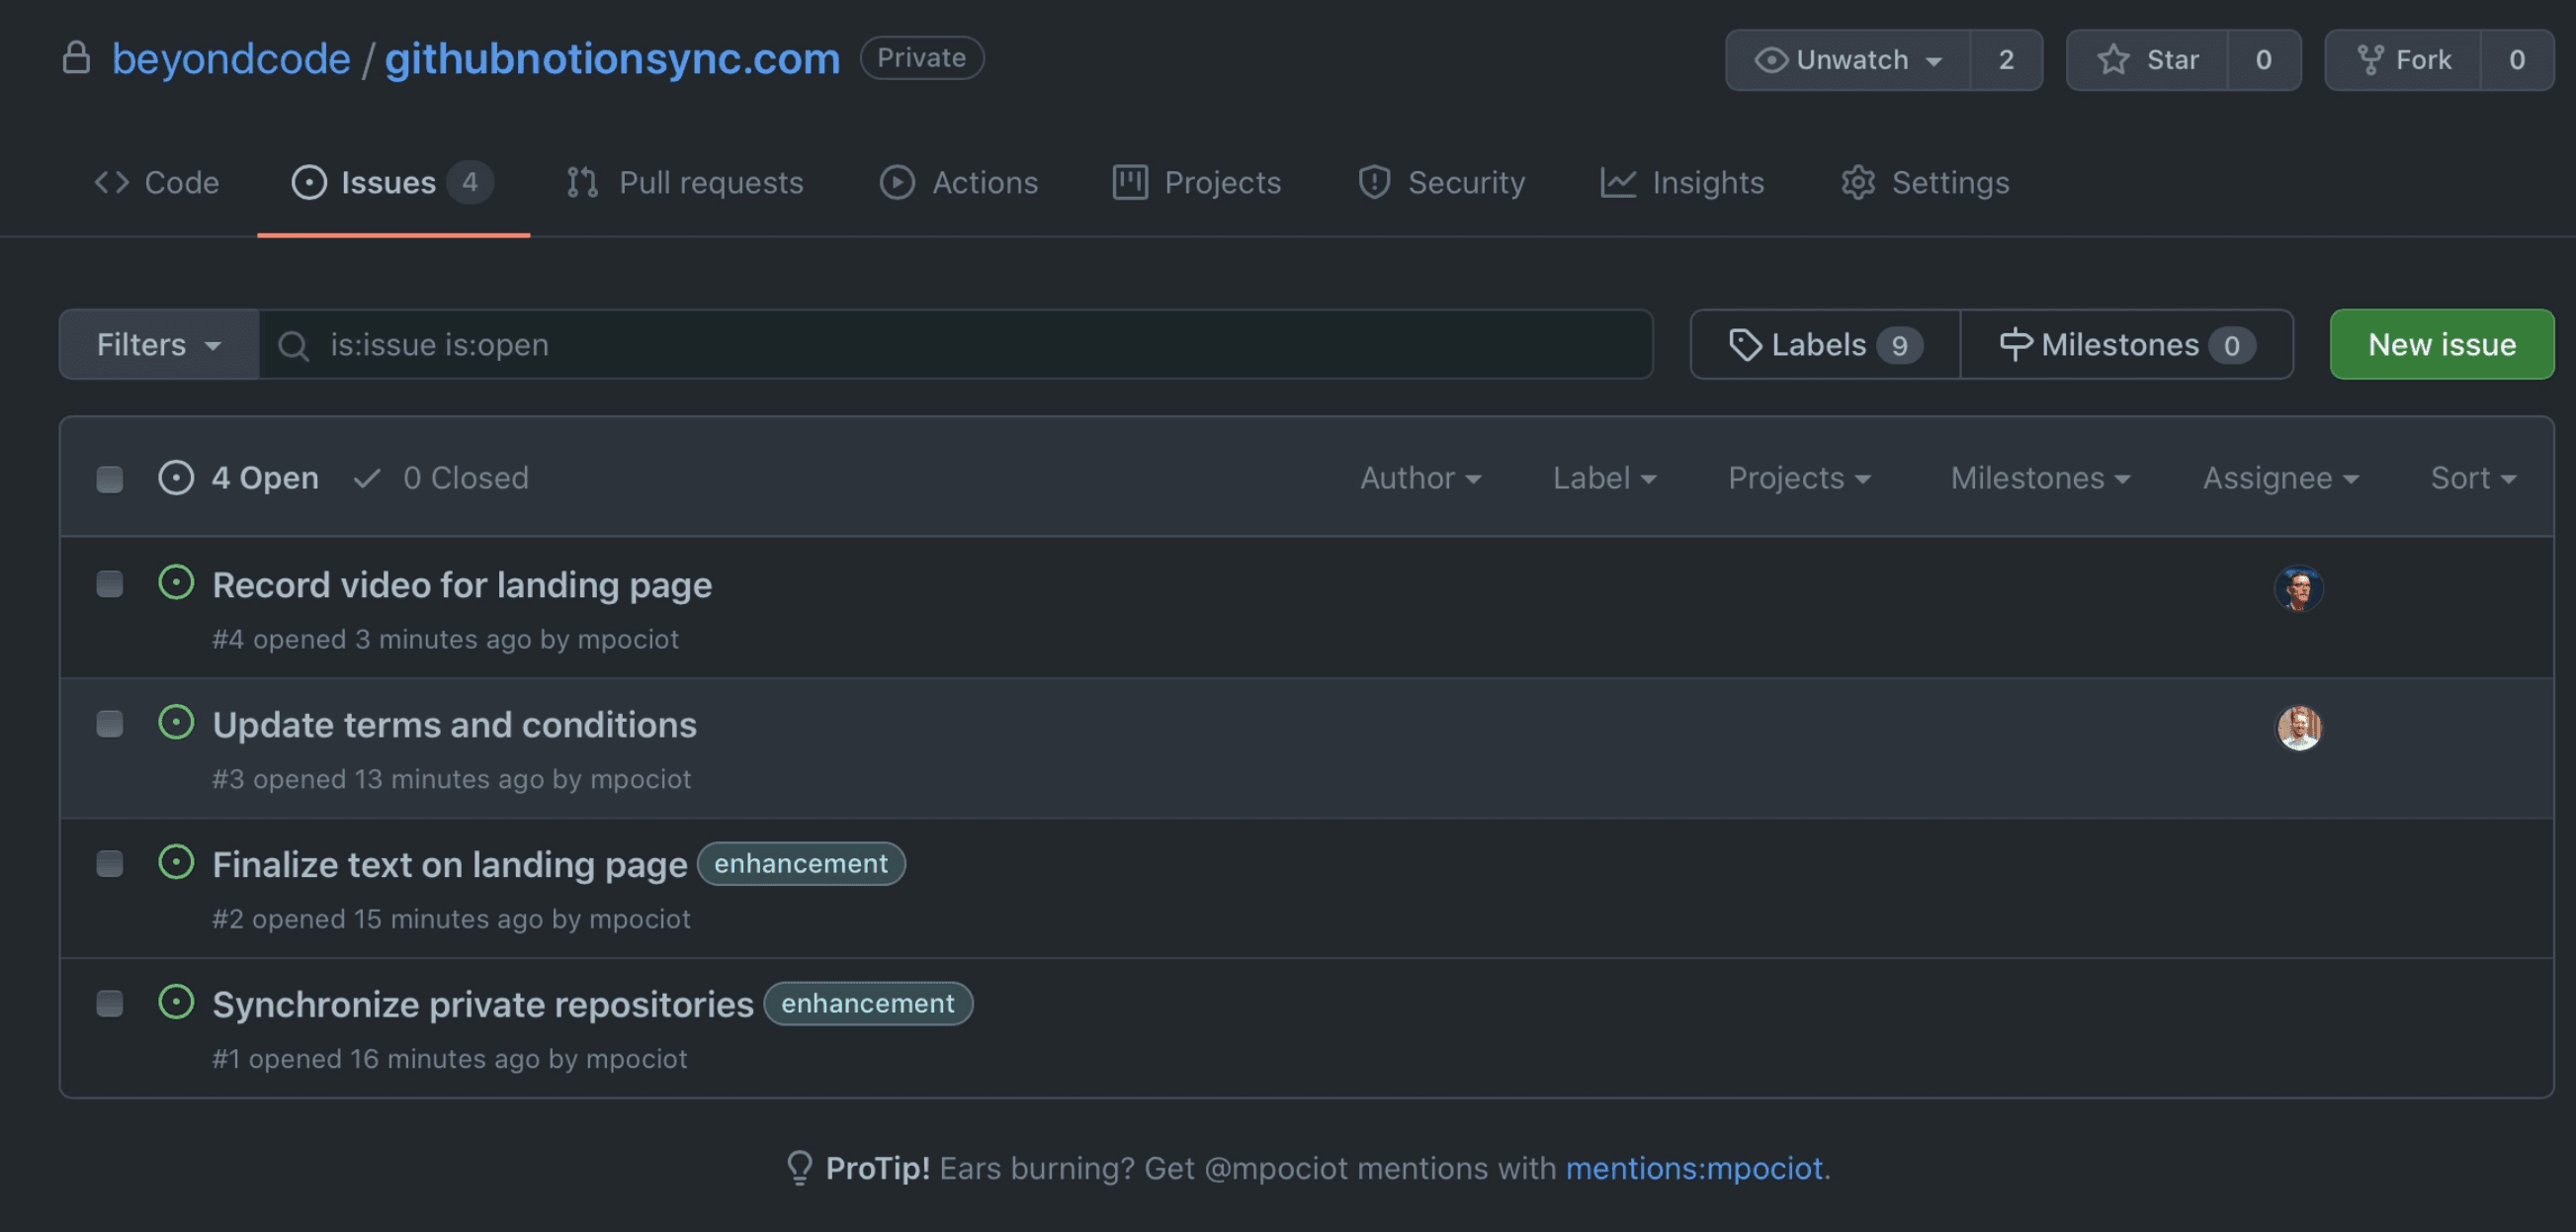Viewport: 2576px width, 1232px height.
Task: Open assignee avatar on Record video issue
Action: click(2298, 588)
